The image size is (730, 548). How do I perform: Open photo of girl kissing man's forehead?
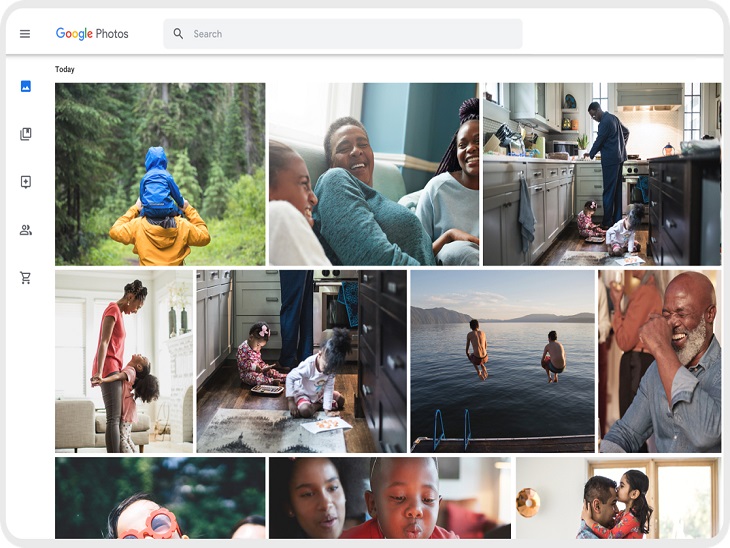coord(617,499)
